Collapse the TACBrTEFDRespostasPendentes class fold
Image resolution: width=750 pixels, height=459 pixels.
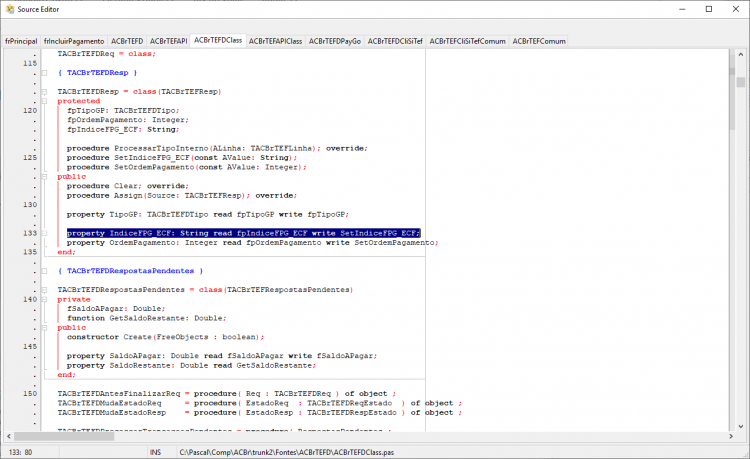(44, 290)
